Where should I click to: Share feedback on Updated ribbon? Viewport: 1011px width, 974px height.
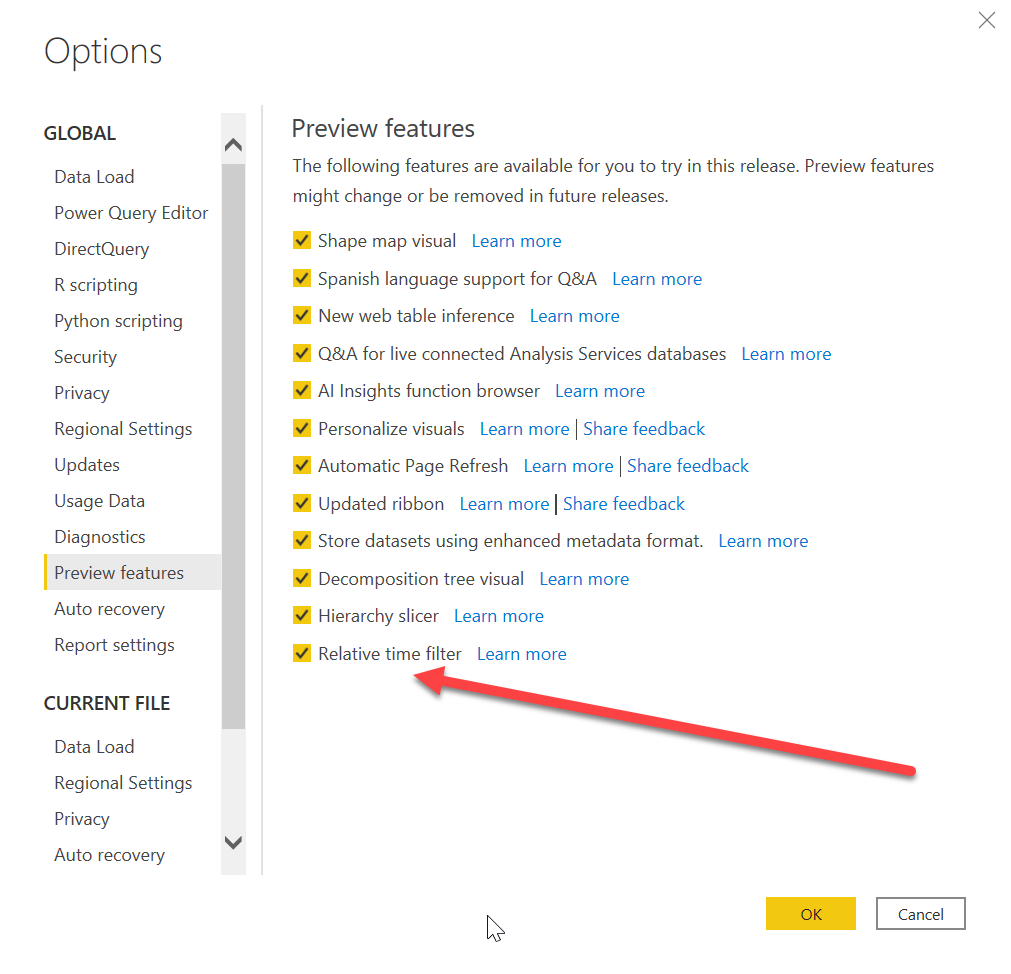click(x=623, y=503)
